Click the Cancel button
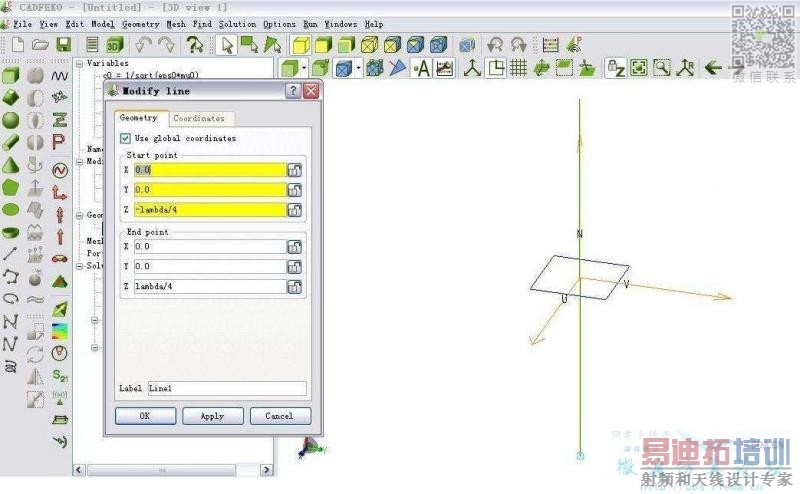The image size is (800, 494). 280,416
